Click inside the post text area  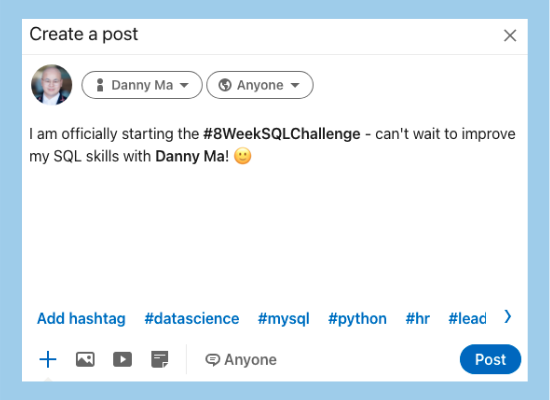pos(275,211)
